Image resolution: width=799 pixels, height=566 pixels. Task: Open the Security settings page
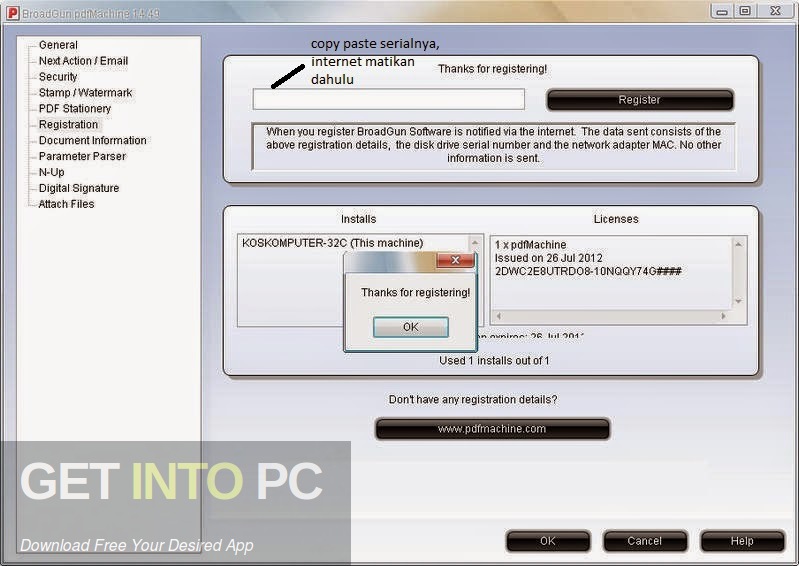tap(58, 76)
